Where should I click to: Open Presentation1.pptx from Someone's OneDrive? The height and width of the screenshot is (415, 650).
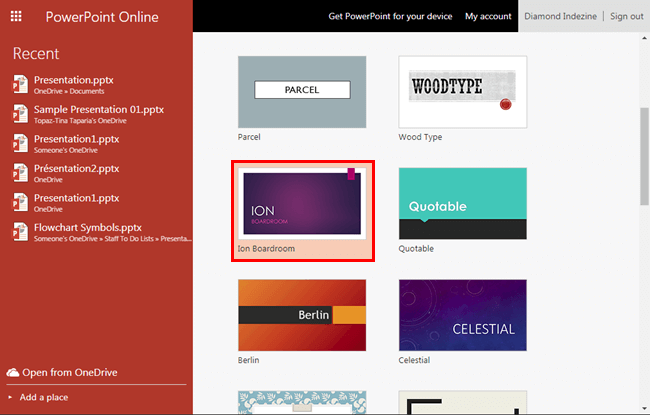pos(77,139)
